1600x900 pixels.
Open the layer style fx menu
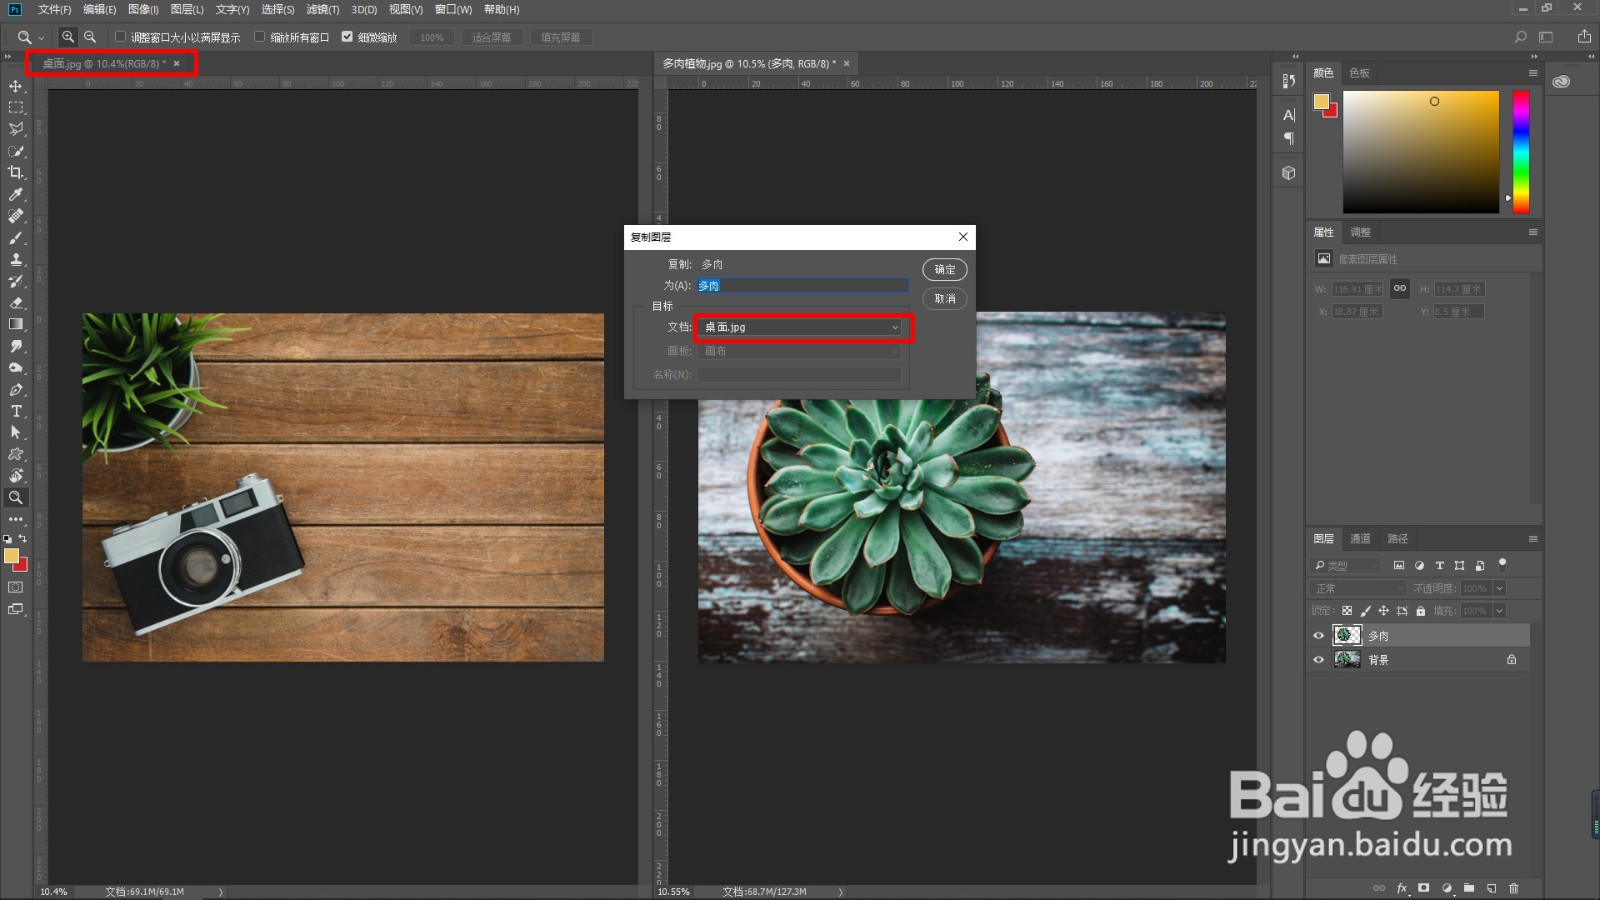pyautogui.click(x=1402, y=888)
